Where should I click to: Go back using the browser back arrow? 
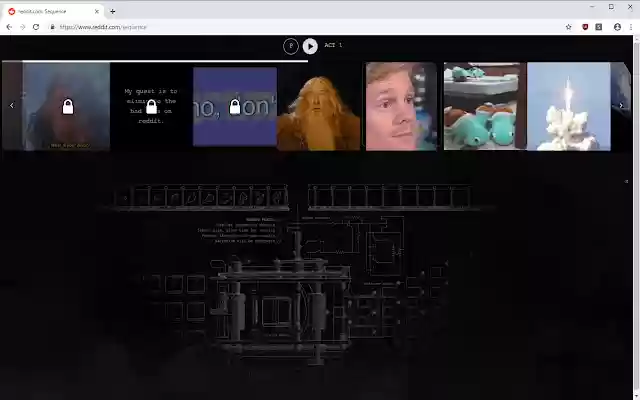(x=9, y=27)
